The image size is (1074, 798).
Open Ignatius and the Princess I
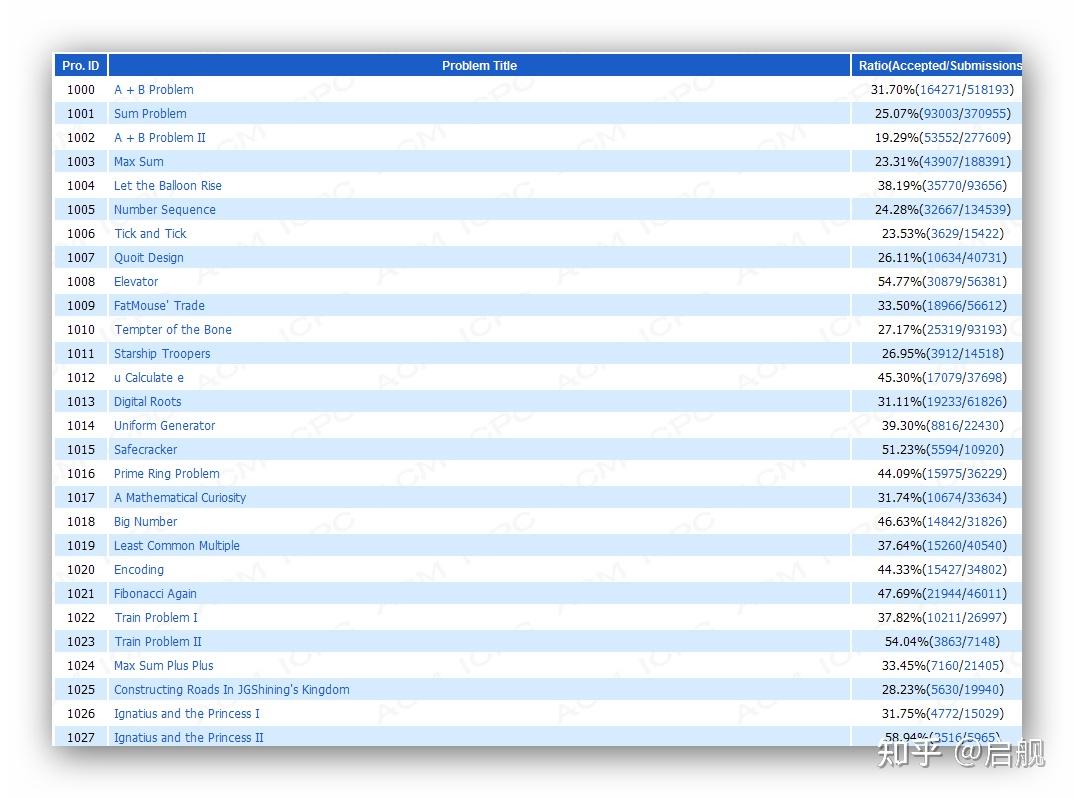[x=186, y=713]
